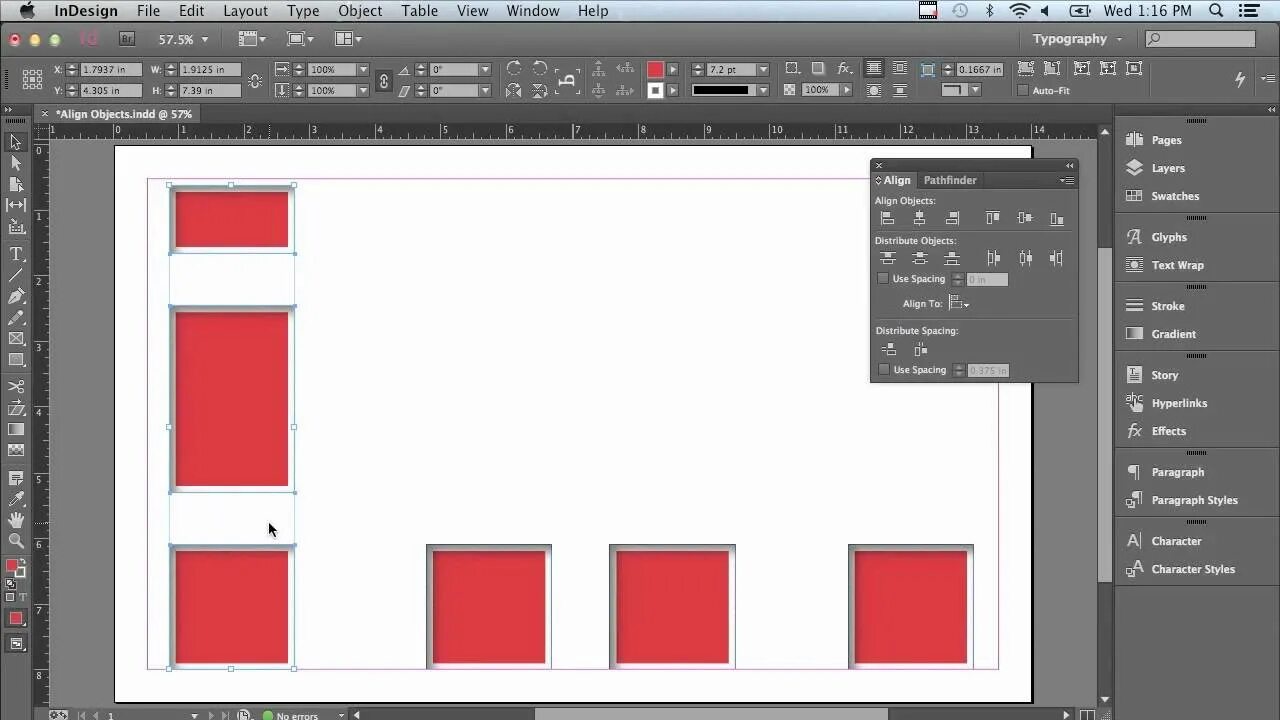1280x720 pixels.
Task: Select the Type tool
Action: [x=16, y=254]
